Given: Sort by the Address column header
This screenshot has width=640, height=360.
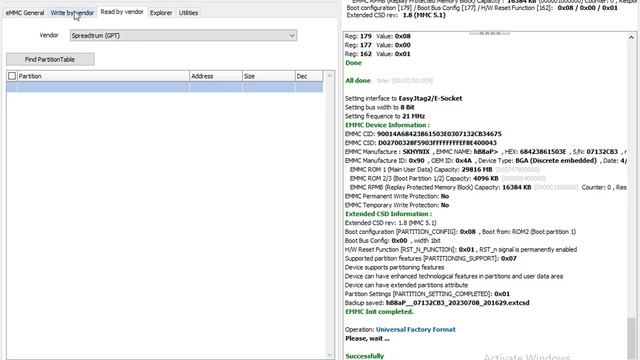Looking at the screenshot, I should [x=216, y=76].
